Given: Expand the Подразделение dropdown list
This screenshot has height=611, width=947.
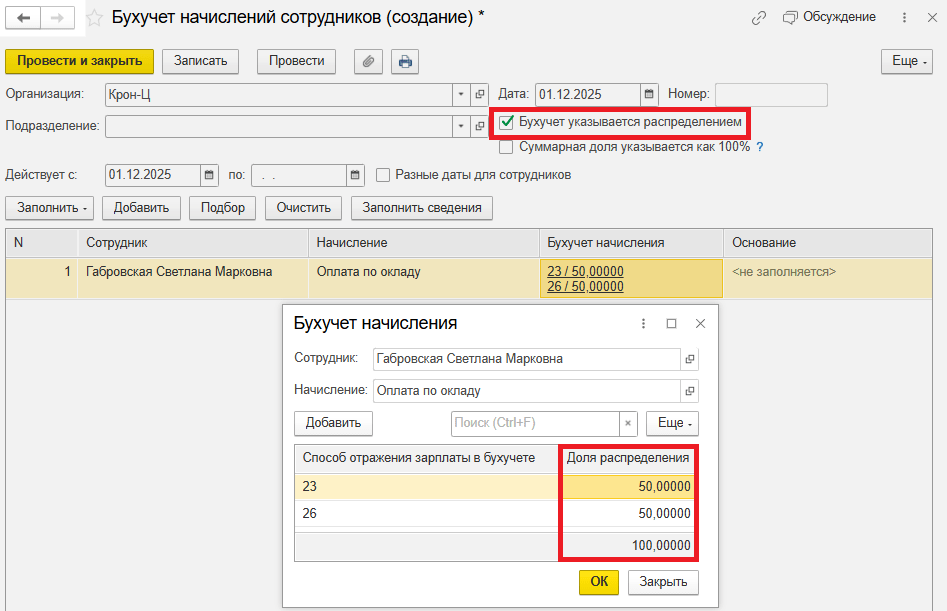Looking at the screenshot, I should [x=461, y=126].
